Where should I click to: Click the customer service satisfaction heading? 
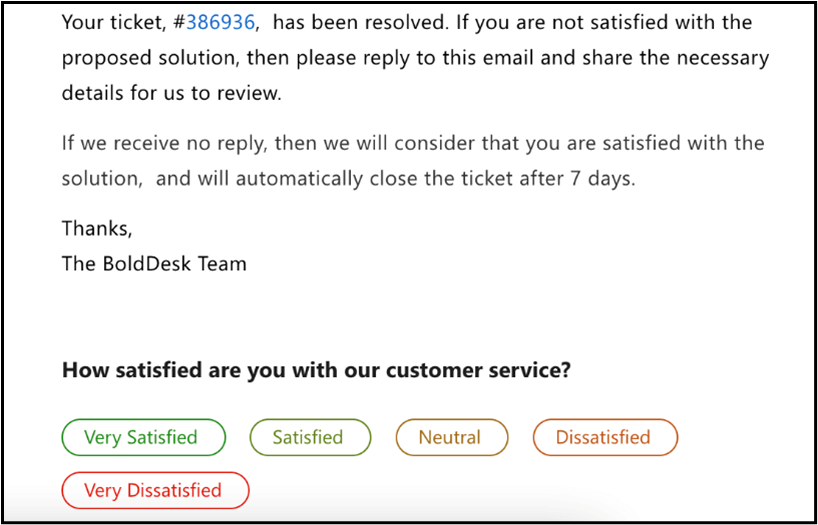[316, 370]
